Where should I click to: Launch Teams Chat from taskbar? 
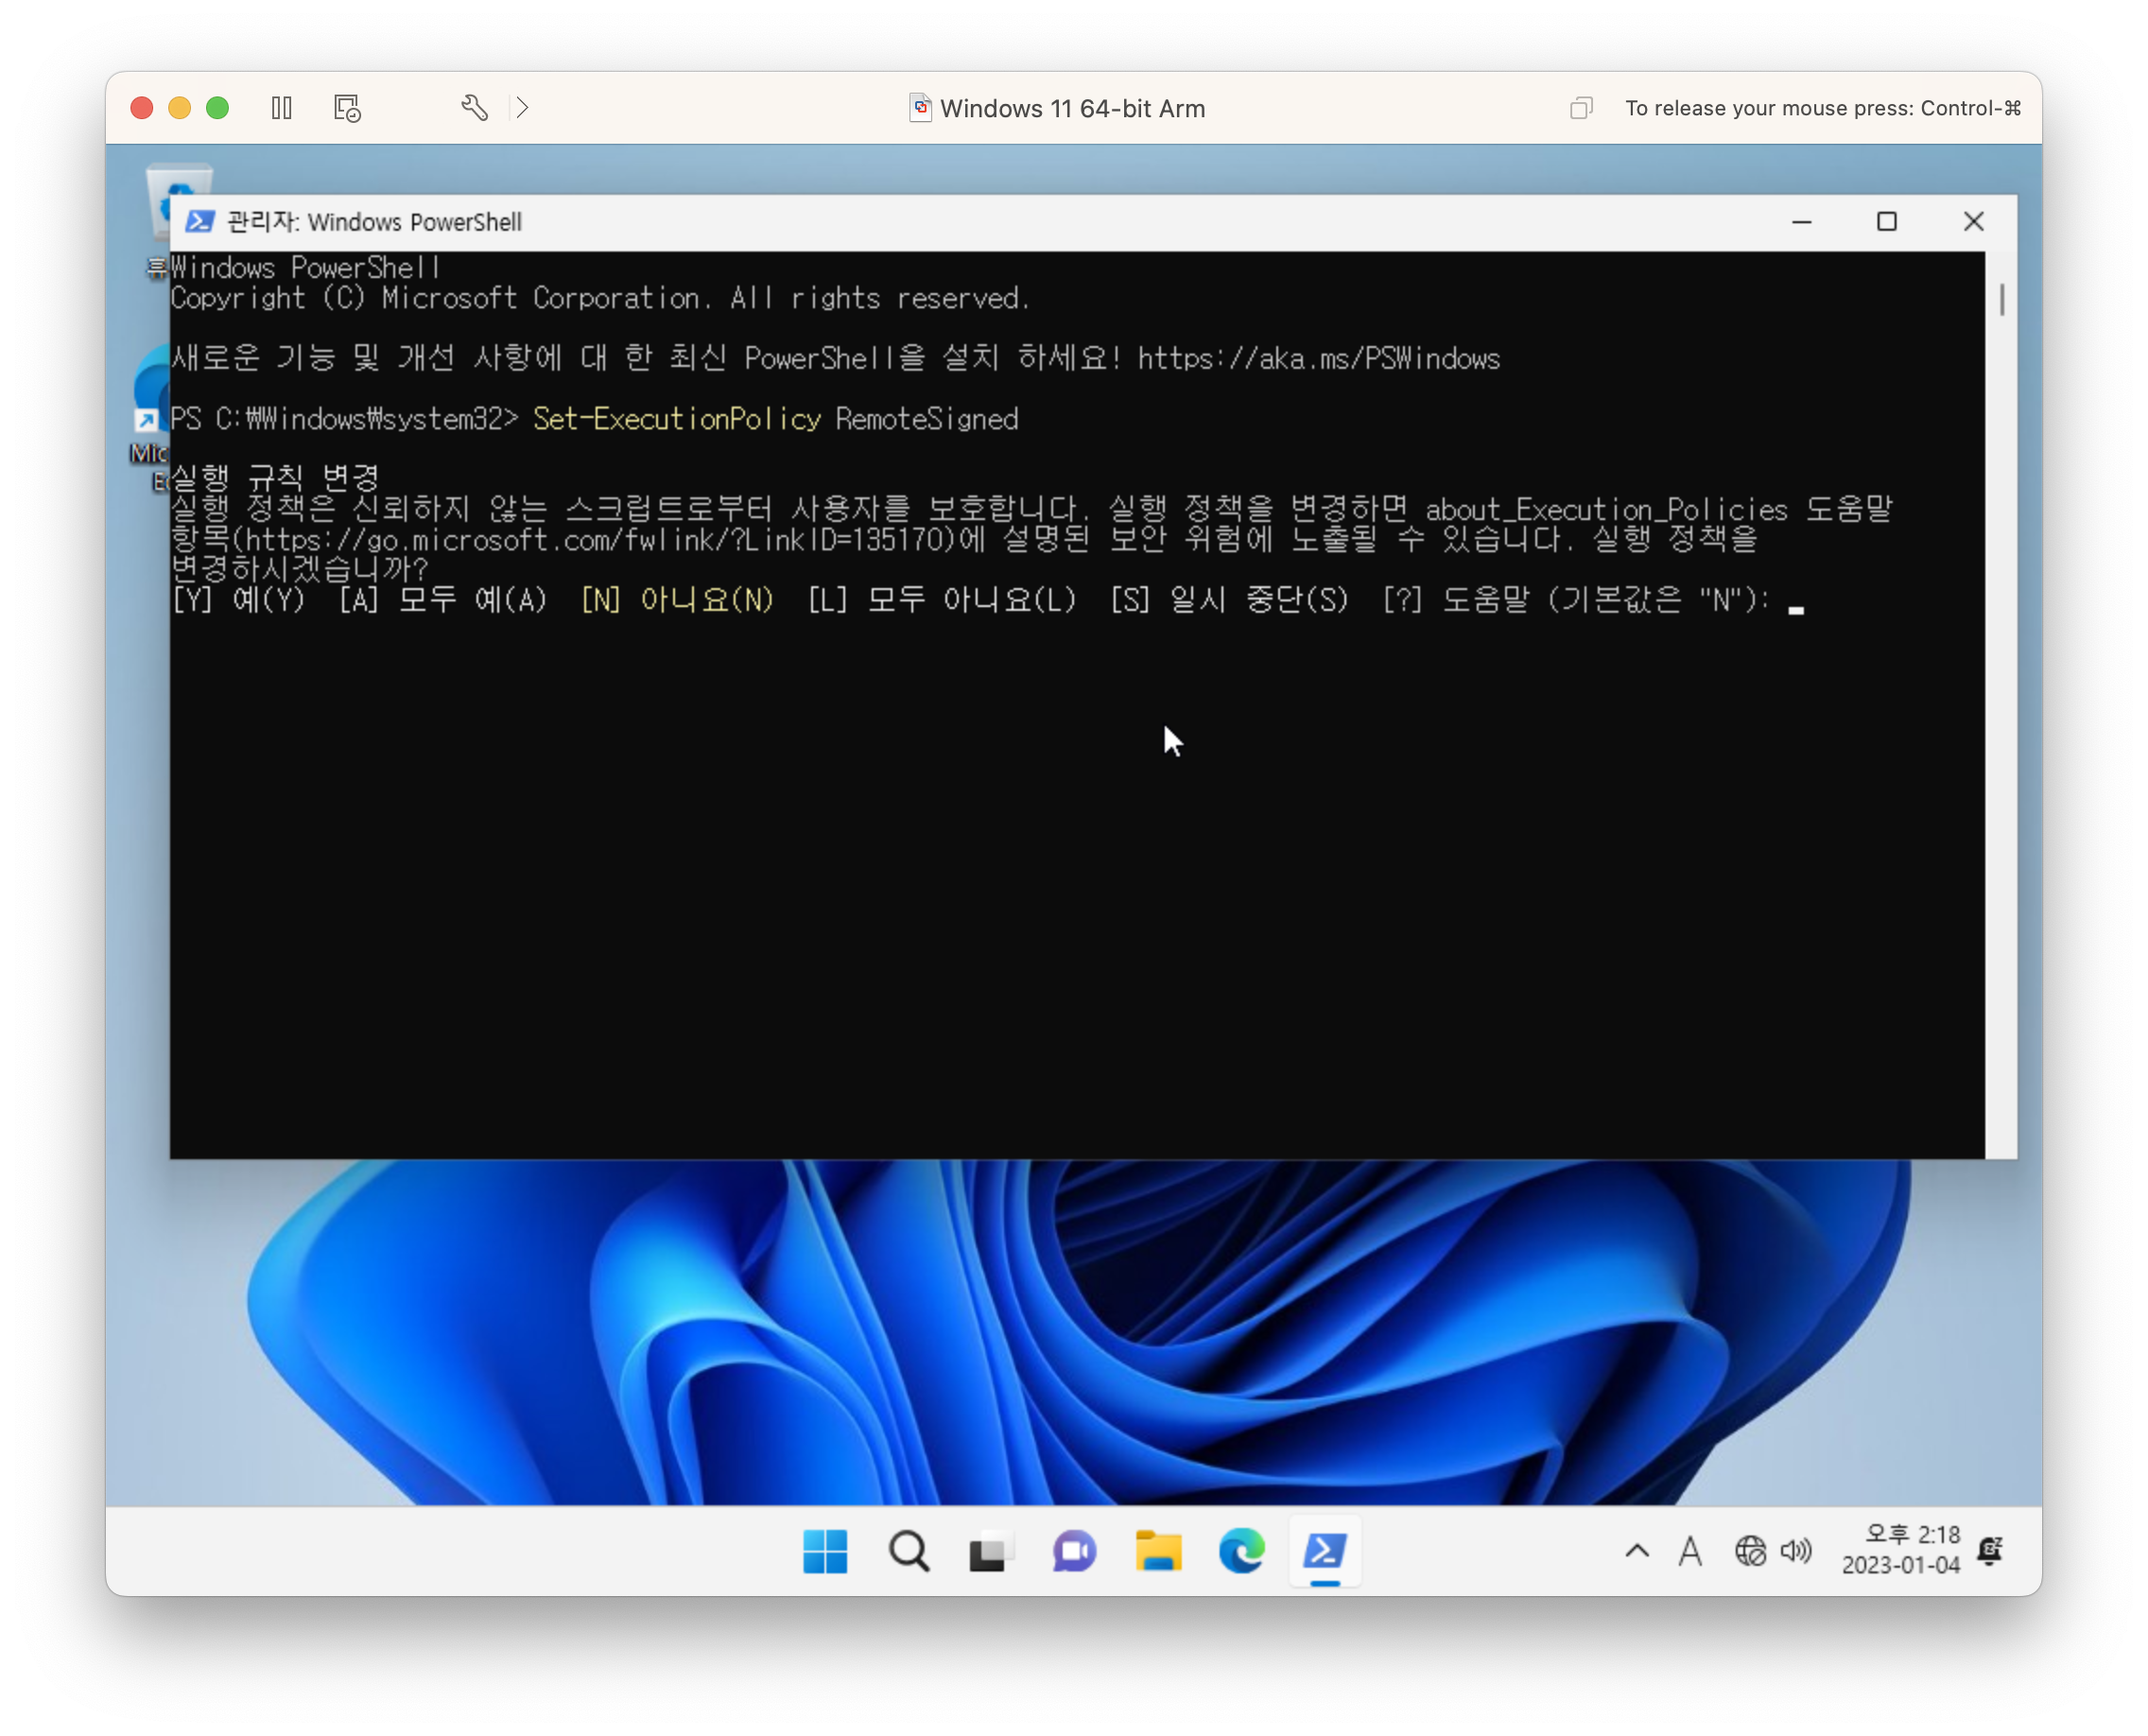pyautogui.click(x=1074, y=1551)
